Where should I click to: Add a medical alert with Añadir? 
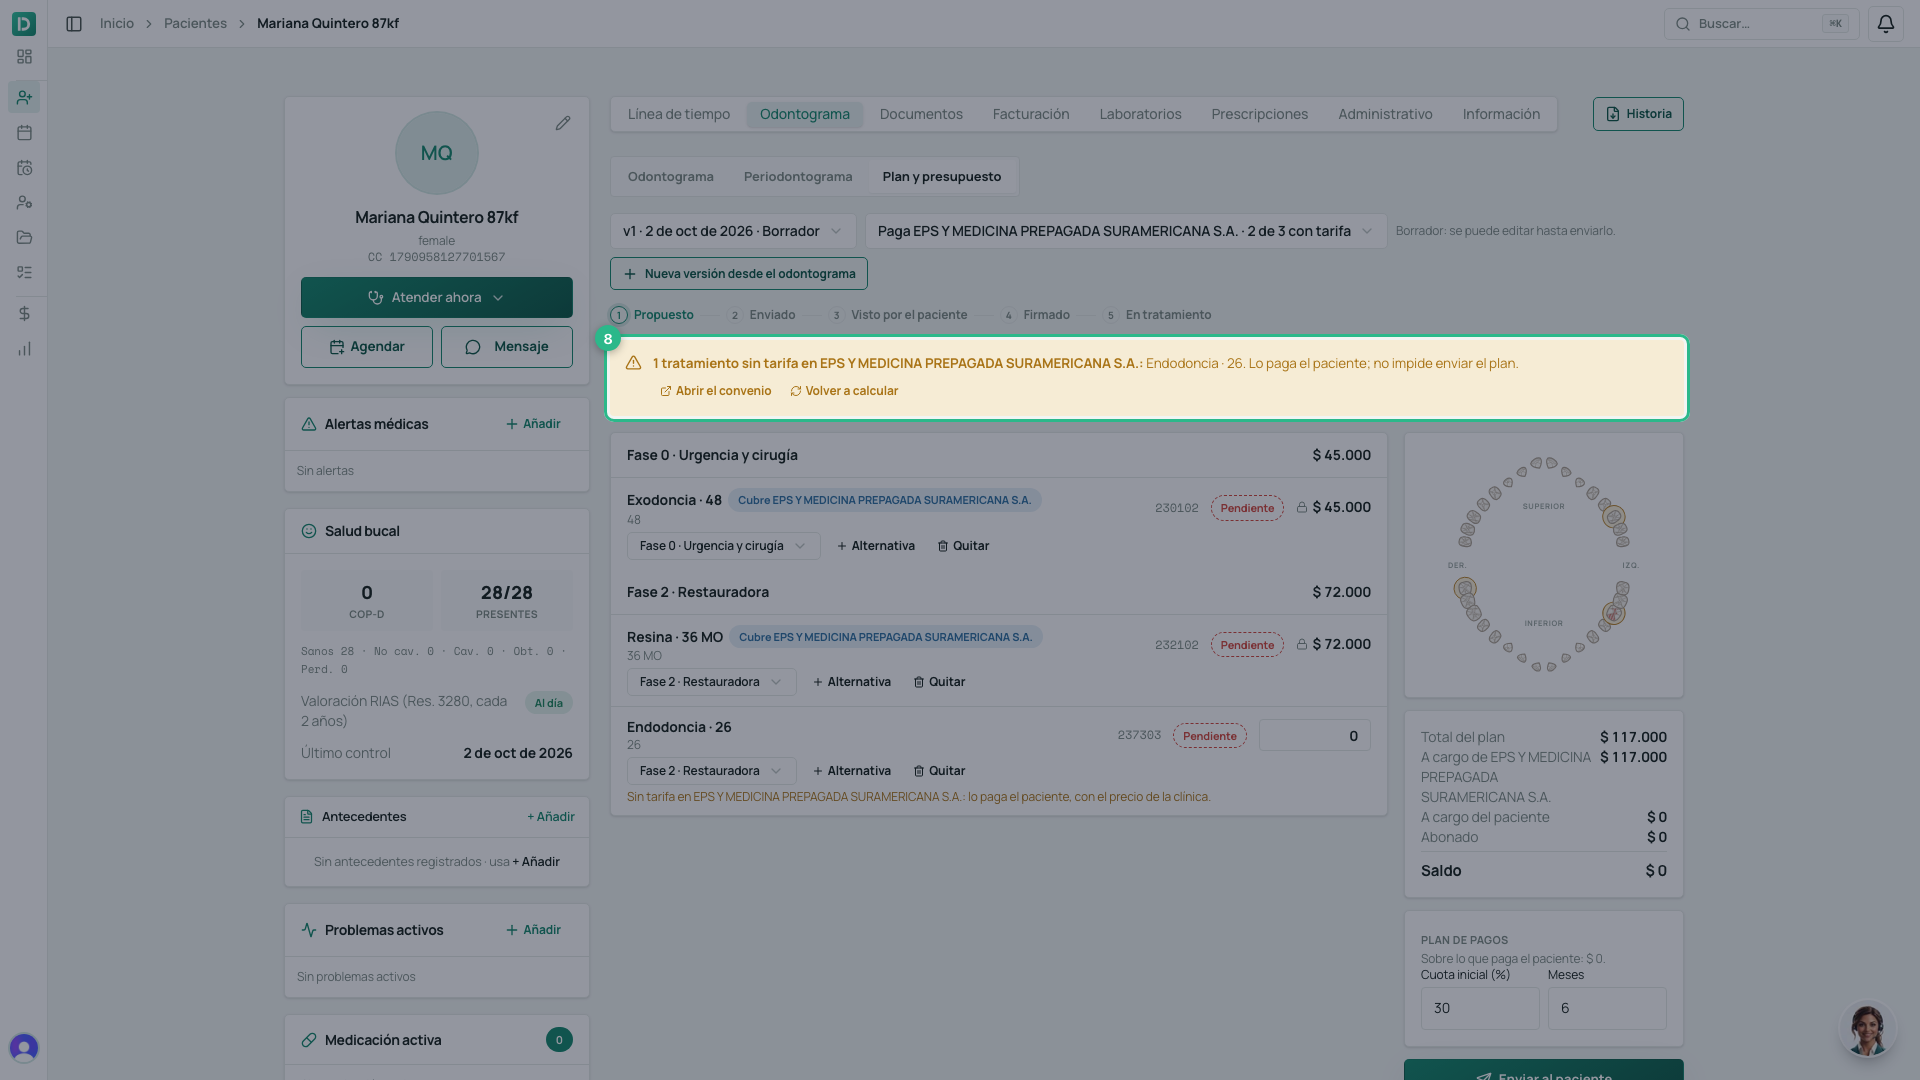533,424
